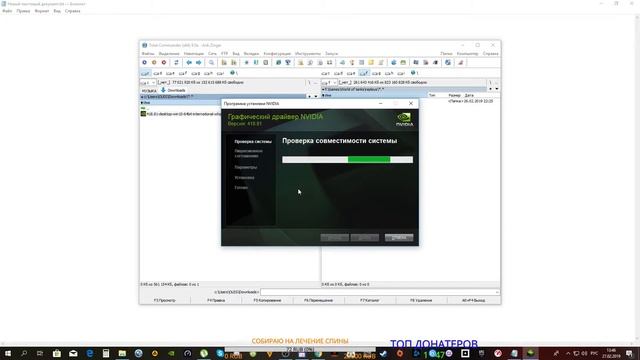Viewport: 640px width, 360px height.
Task: Click the blue round icon at toolbar start
Action: pos(144,62)
